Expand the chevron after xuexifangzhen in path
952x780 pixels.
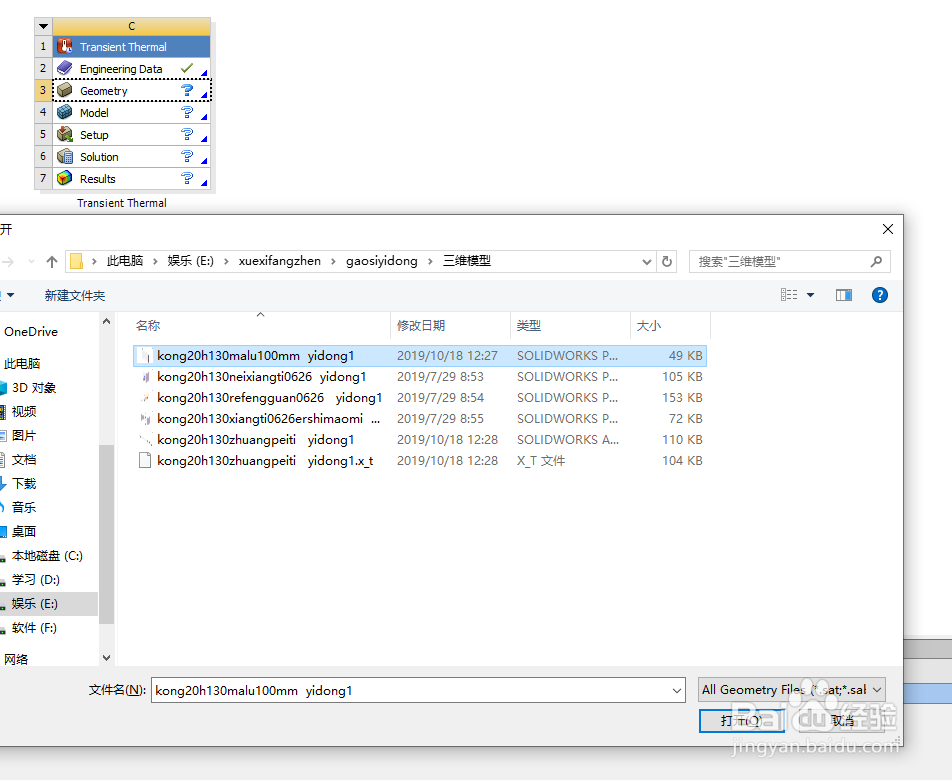pyautogui.click(x=333, y=262)
